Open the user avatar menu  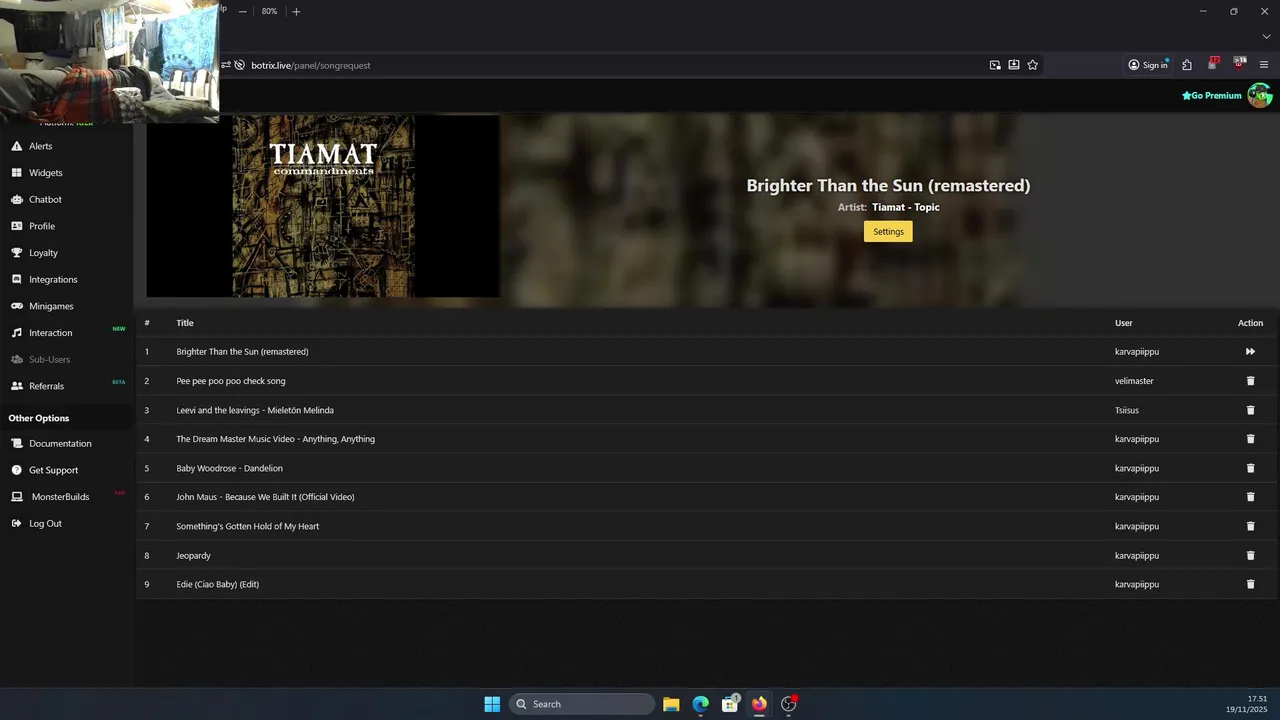1259,96
